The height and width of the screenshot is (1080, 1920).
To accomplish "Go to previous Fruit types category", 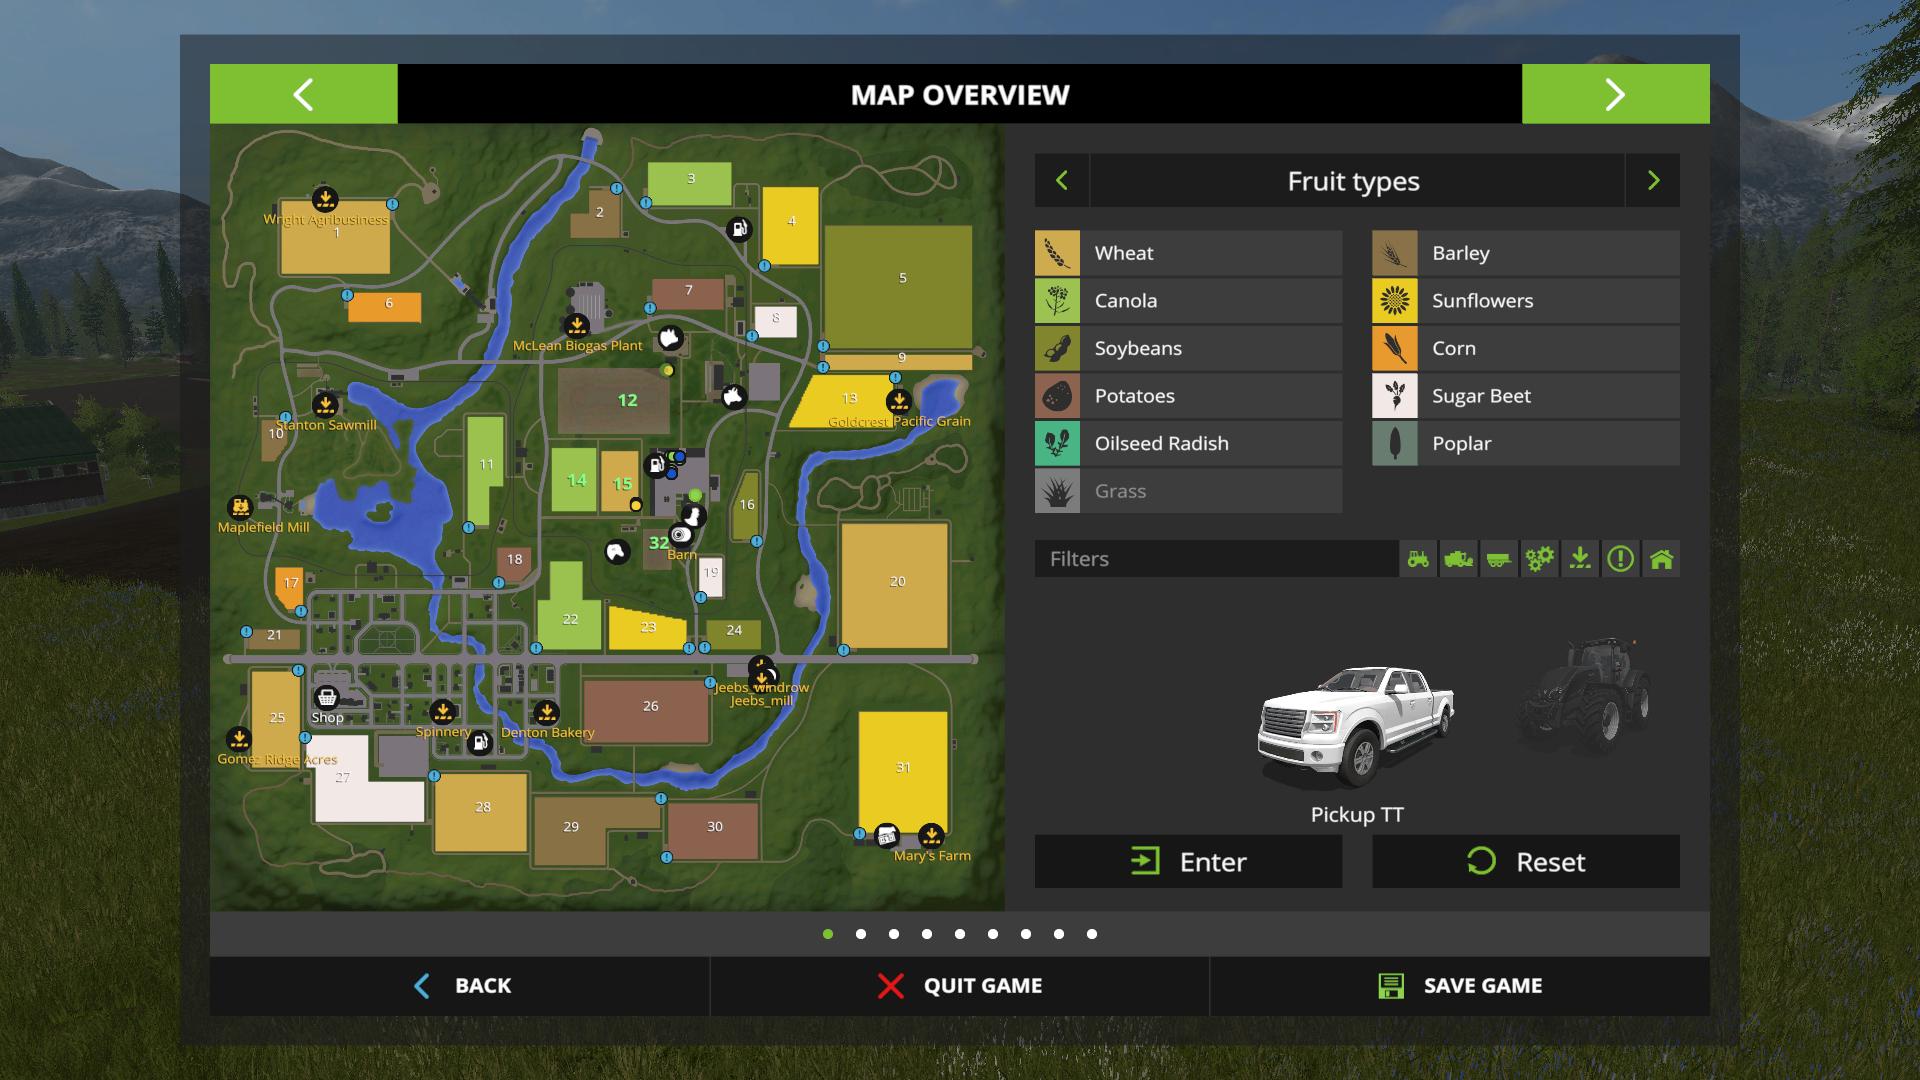I will tap(1062, 181).
